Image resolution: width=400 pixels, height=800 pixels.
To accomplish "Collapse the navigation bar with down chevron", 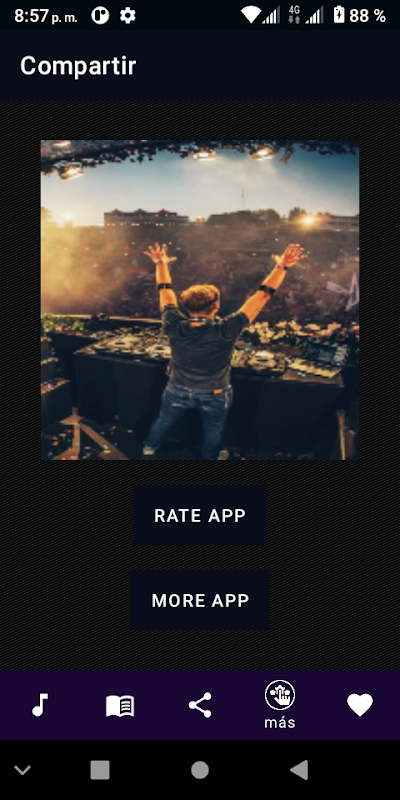I will click(x=22, y=770).
